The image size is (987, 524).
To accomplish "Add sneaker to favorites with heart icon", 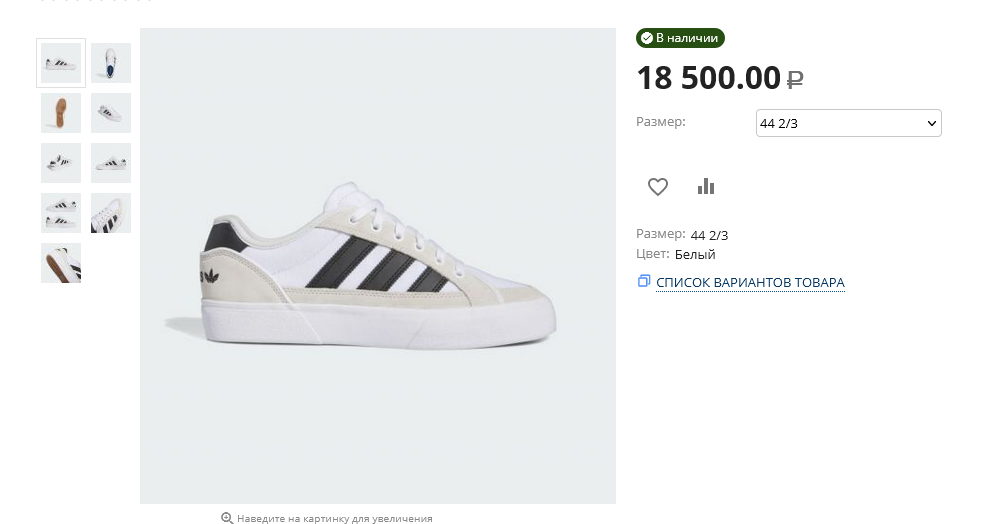I will pyautogui.click(x=657, y=186).
